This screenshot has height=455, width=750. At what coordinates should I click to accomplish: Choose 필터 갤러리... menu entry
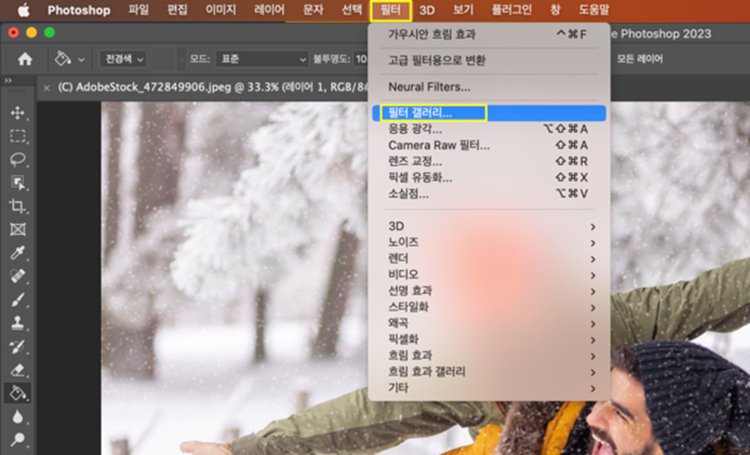(489, 113)
